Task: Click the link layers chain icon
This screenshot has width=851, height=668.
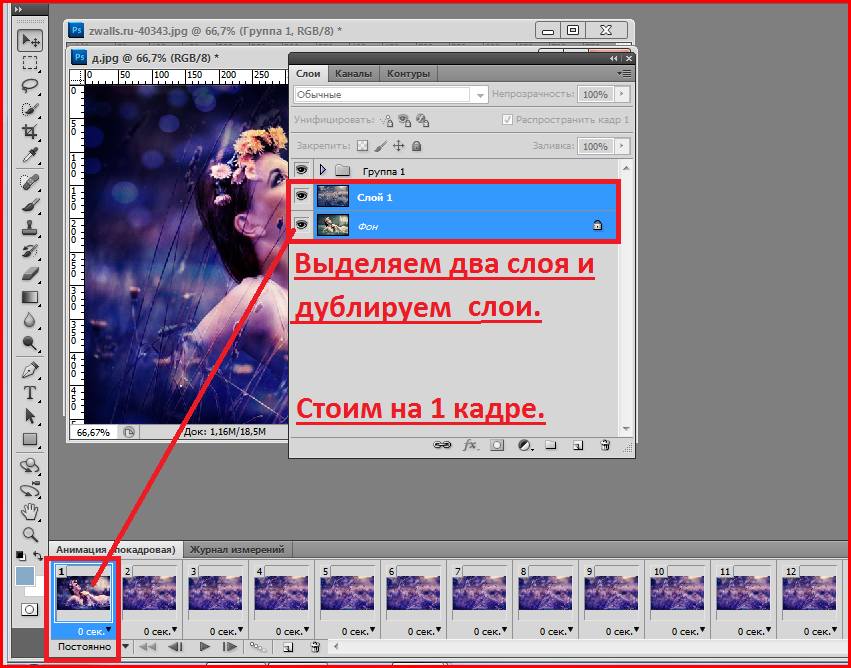Action: (442, 445)
